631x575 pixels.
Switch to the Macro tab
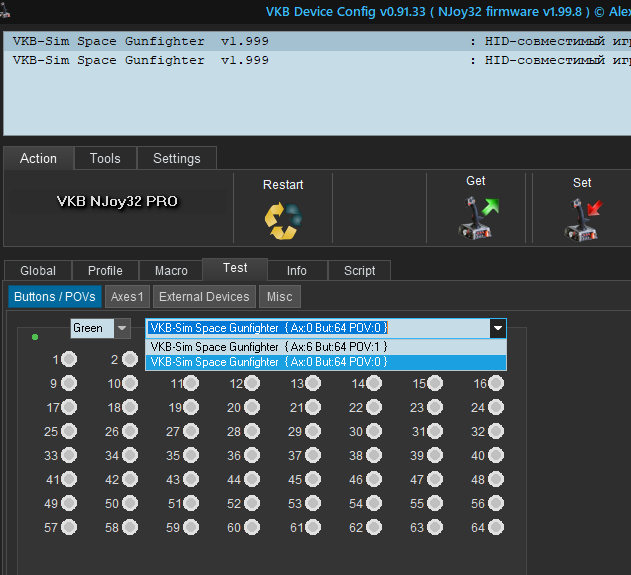coord(171,271)
